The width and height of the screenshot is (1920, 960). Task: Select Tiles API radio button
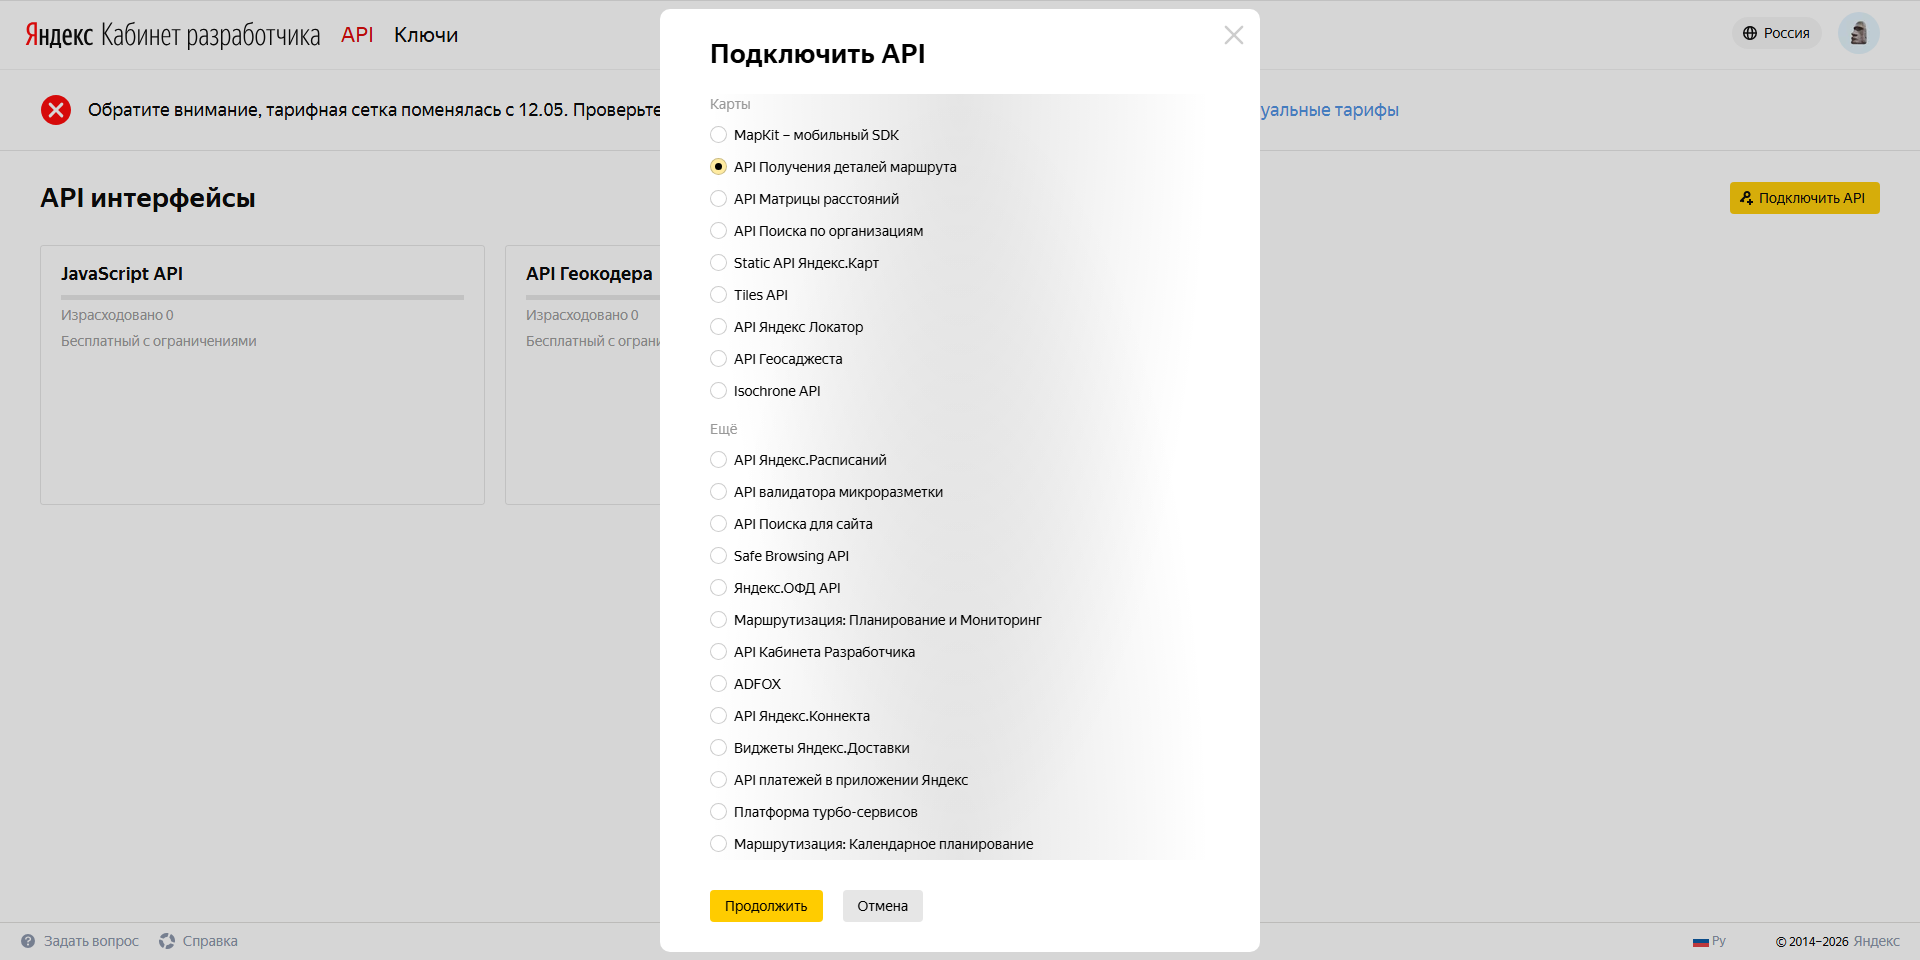pyautogui.click(x=718, y=295)
